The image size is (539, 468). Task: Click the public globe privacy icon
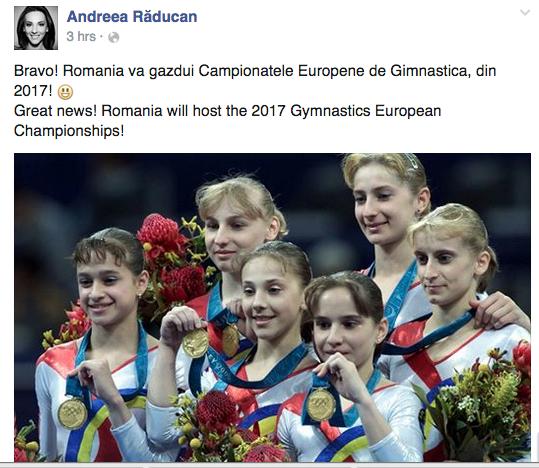coord(114,37)
